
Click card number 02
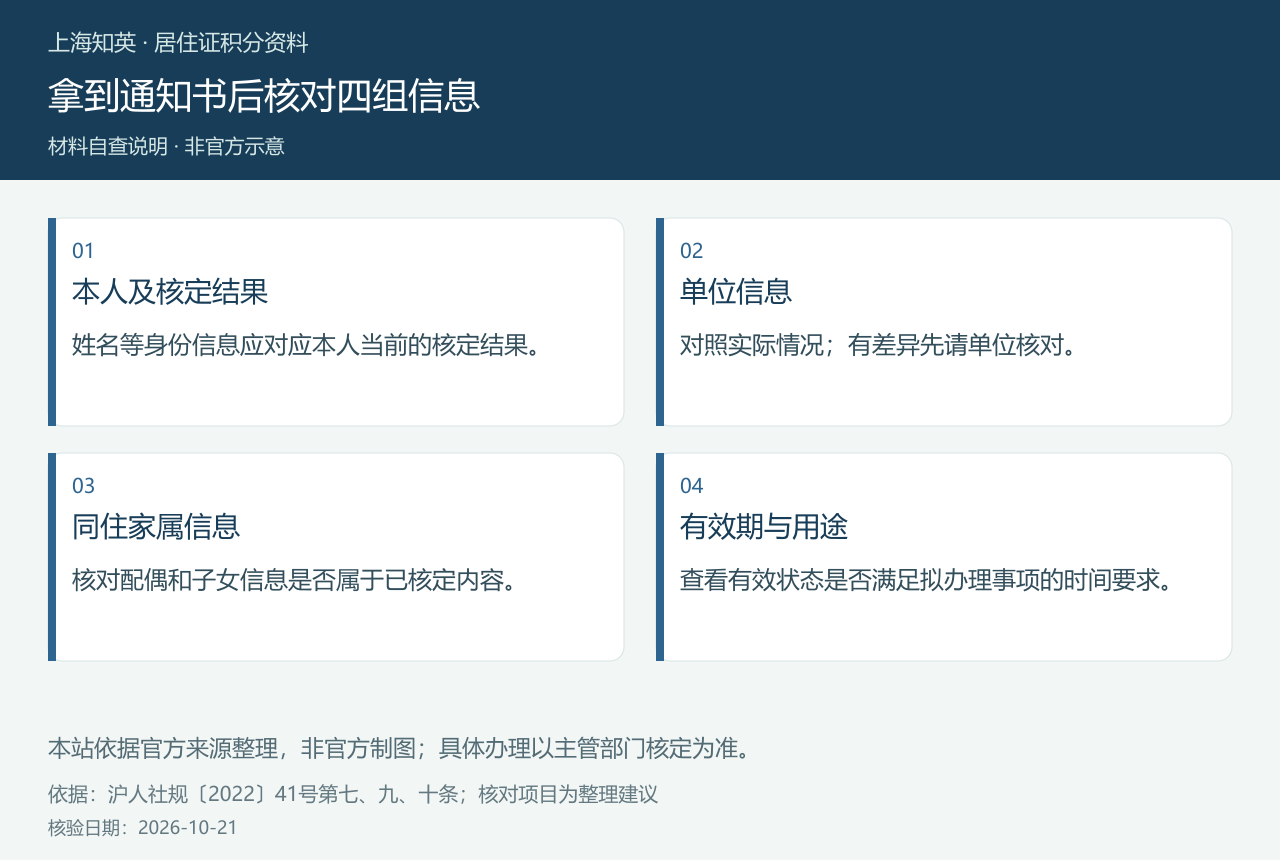692,251
